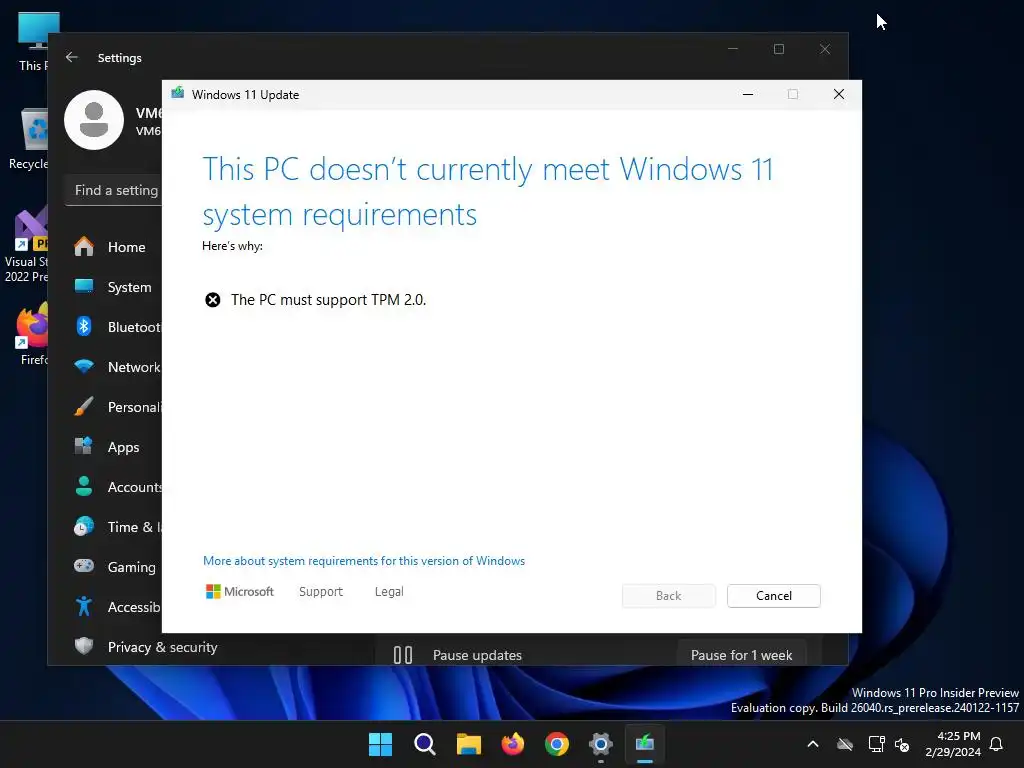
Task: Maximize the Settings window
Action: click(x=778, y=50)
